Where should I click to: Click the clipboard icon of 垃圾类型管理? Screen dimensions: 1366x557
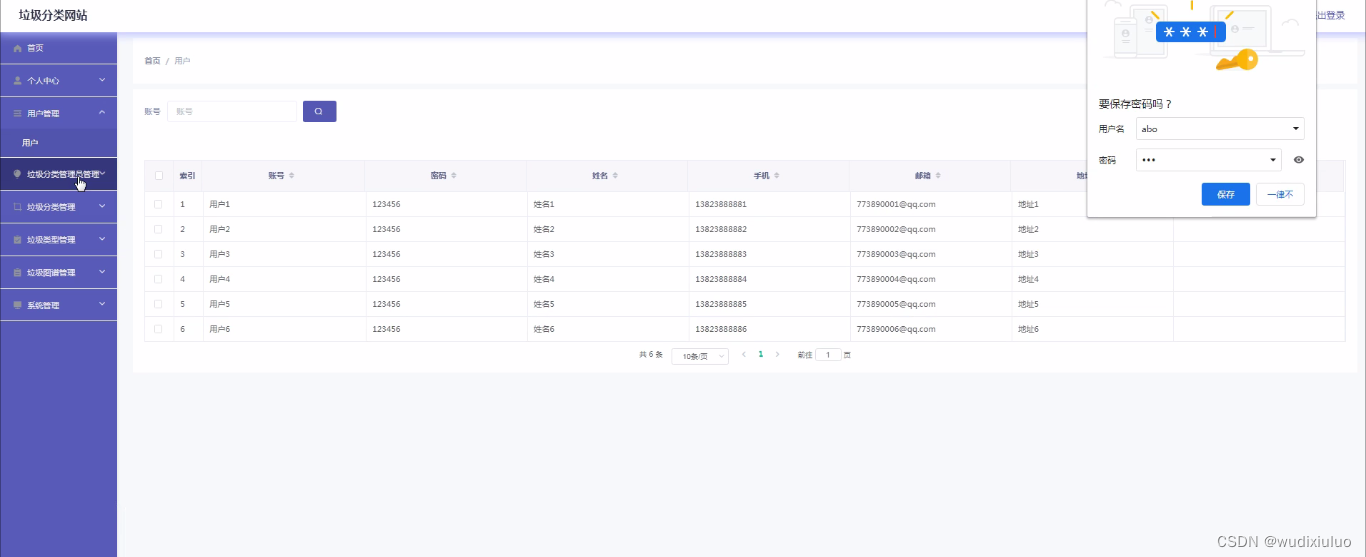point(17,240)
